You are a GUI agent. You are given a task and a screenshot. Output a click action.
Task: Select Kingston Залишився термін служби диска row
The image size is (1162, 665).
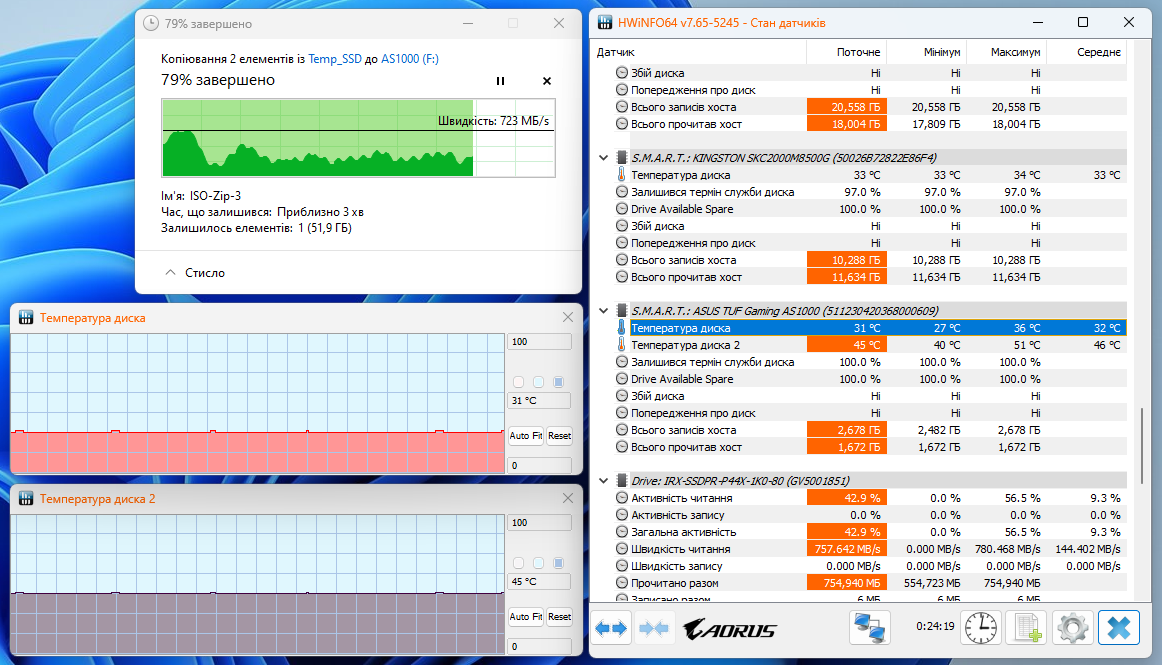point(870,192)
